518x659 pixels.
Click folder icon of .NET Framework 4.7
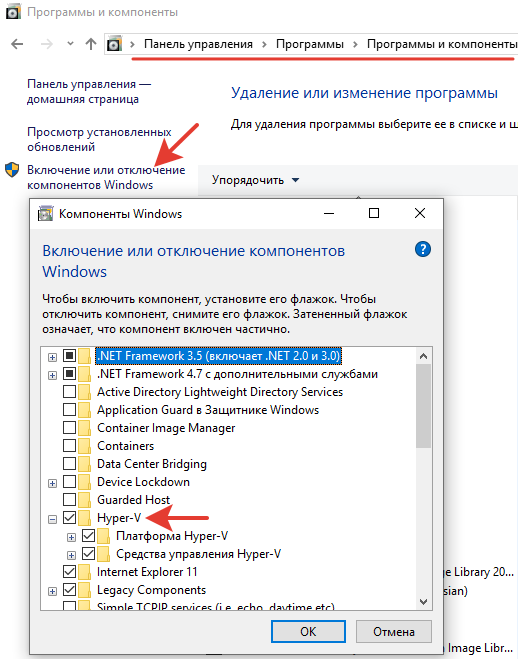click(x=84, y=374)
